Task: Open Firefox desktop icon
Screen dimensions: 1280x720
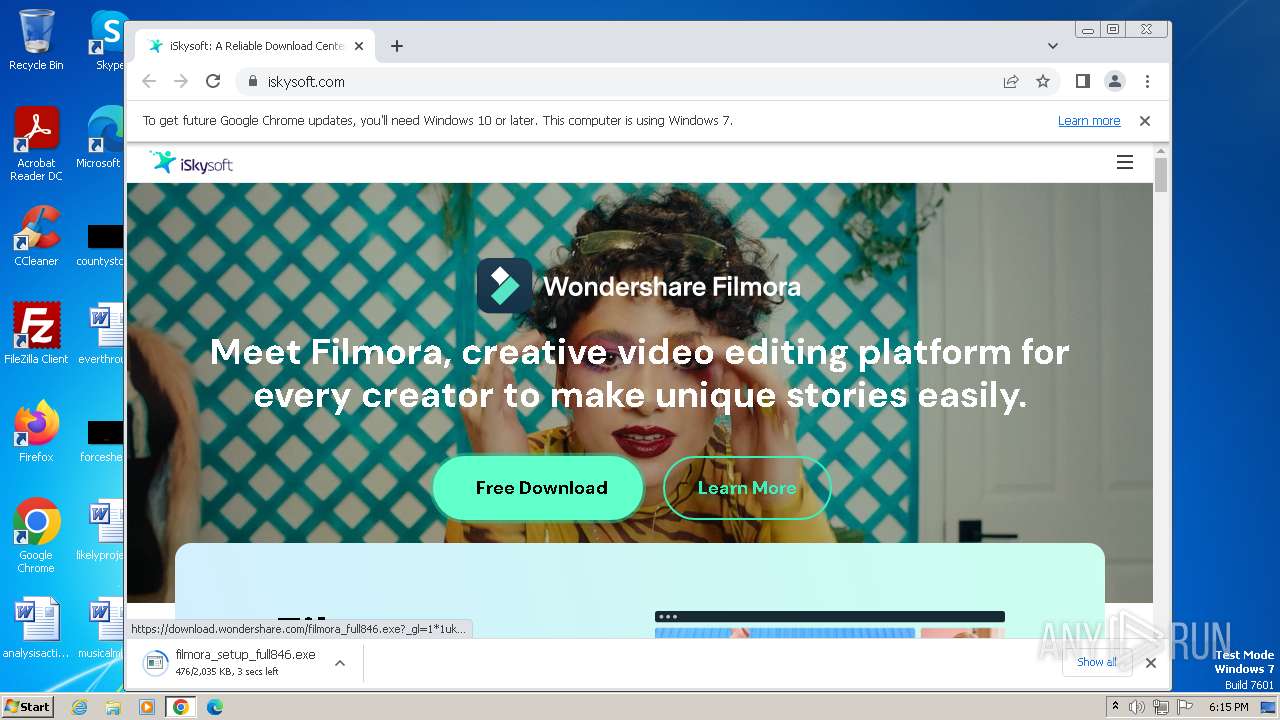Action: coord(36,432)
